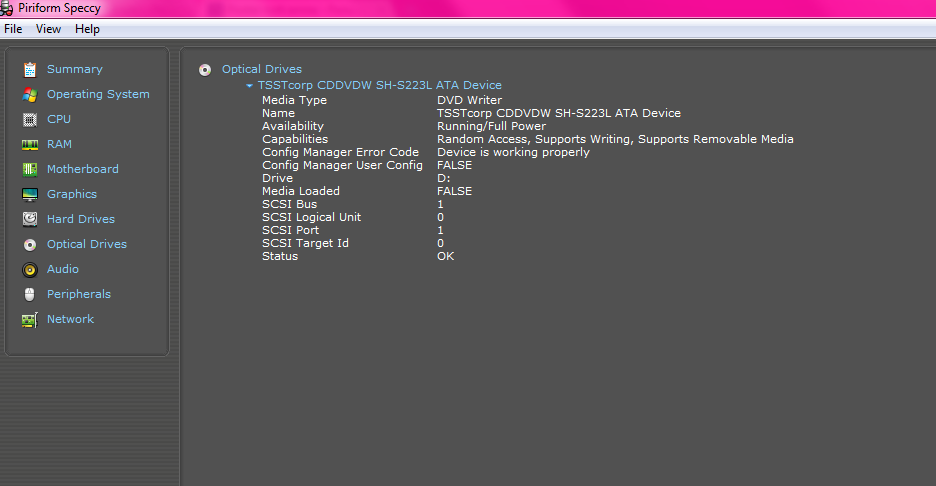The image size is (936, 486).
Task: Click the Graphics monitor icon
Action: click(x=30, y=195)
